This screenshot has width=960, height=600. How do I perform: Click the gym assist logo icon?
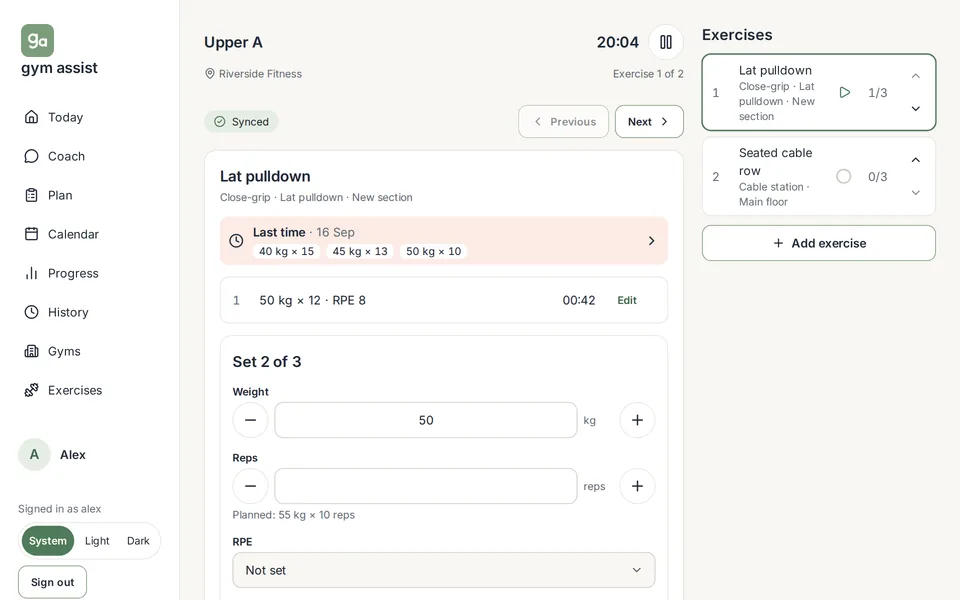(37, 40)
